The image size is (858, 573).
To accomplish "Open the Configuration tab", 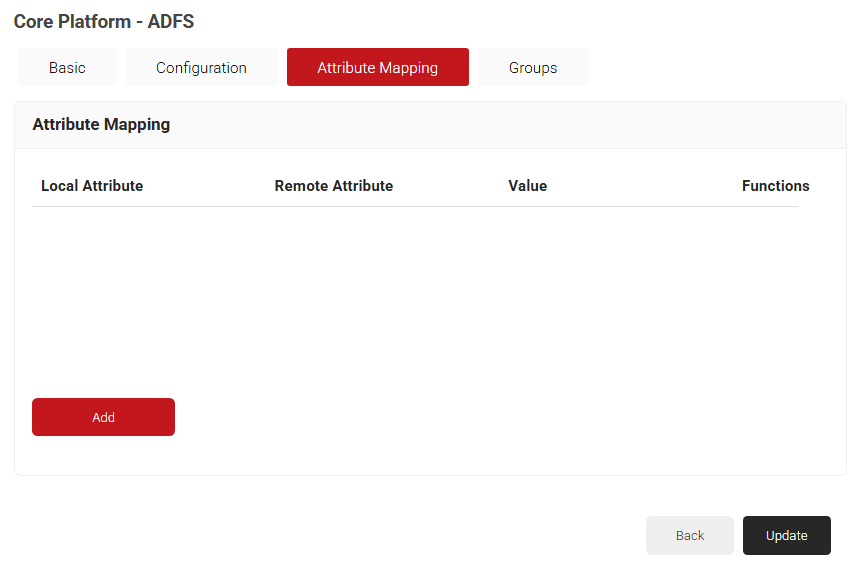I will pos(201,68).
